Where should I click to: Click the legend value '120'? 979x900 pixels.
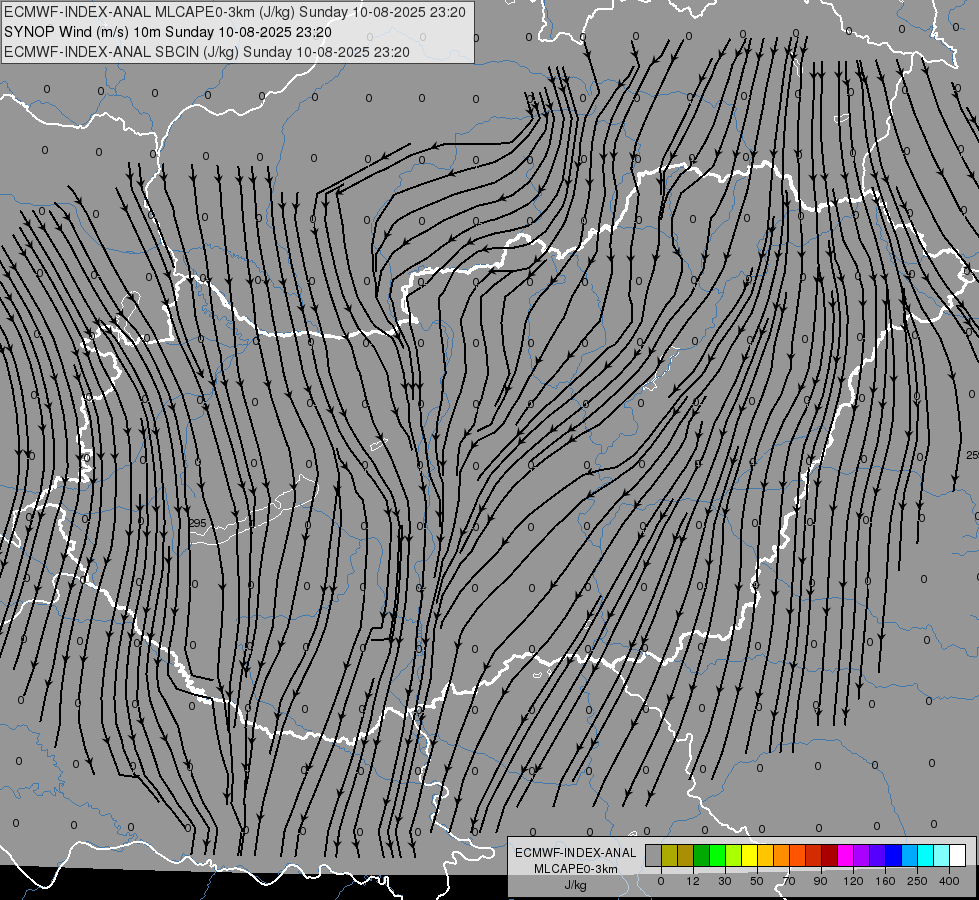(x=853, y=881)
